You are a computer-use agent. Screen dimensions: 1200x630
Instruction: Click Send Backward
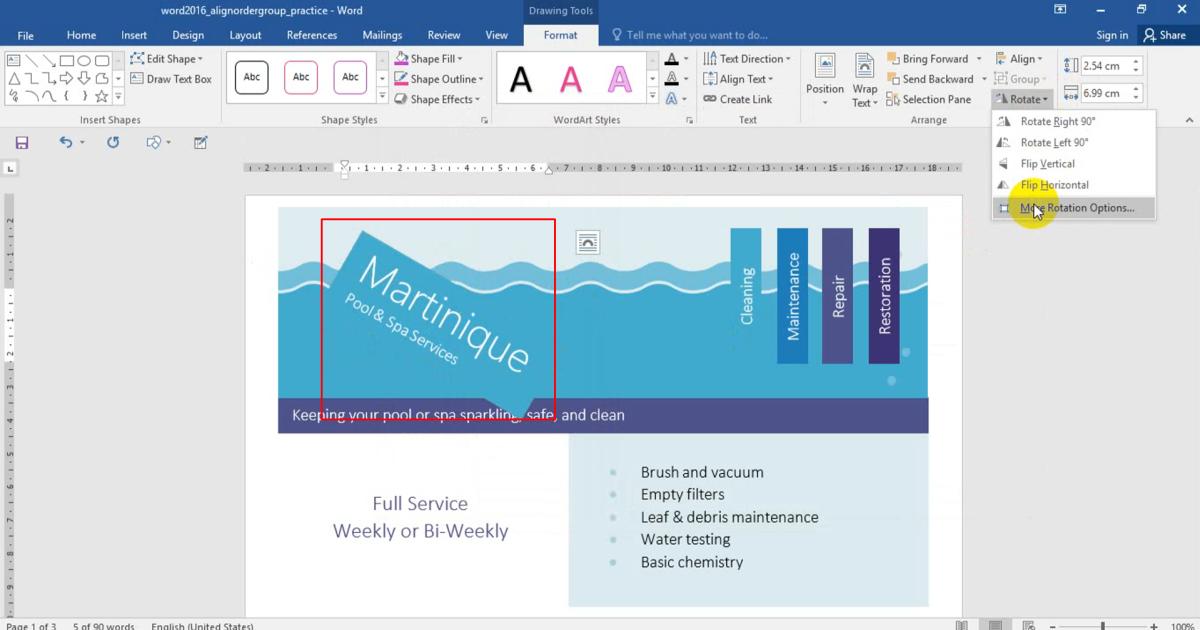point(929,79)
